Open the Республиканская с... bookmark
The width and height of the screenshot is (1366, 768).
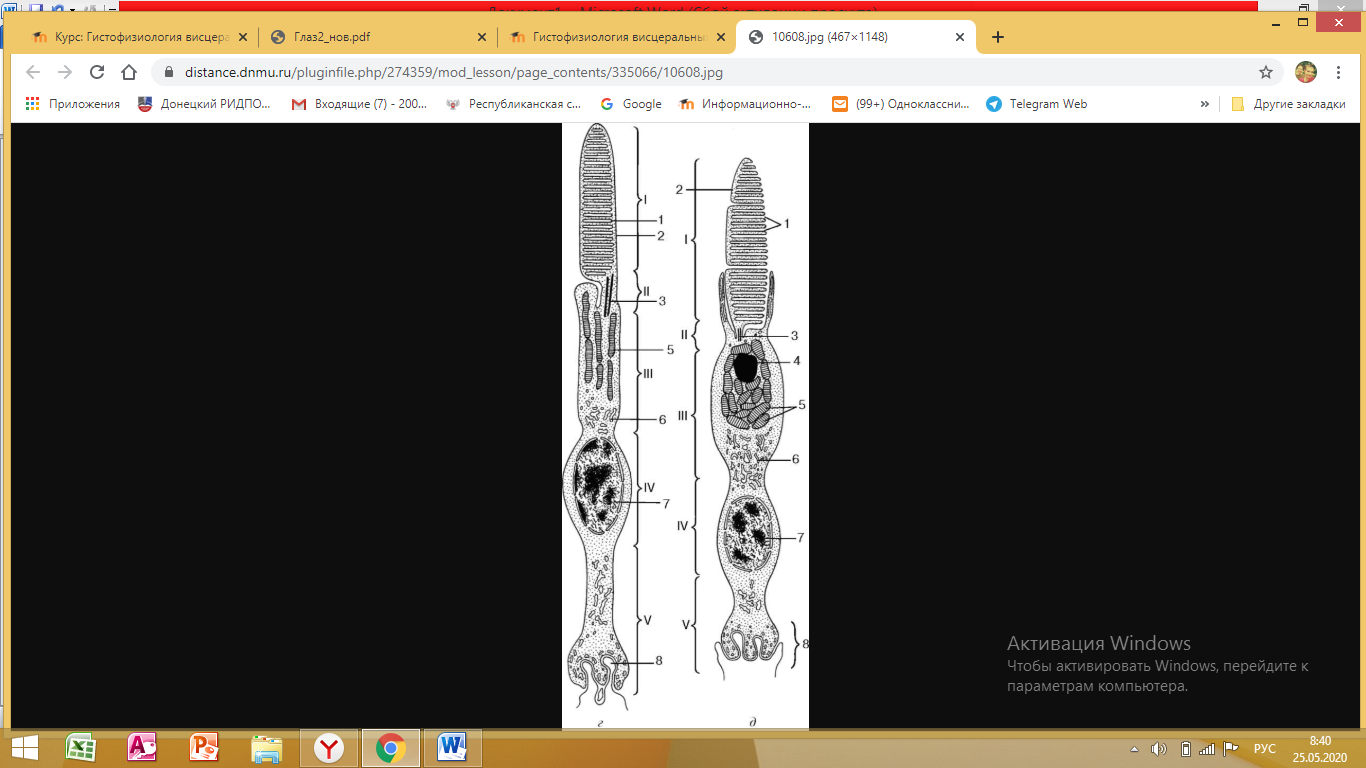pos(513,104)
